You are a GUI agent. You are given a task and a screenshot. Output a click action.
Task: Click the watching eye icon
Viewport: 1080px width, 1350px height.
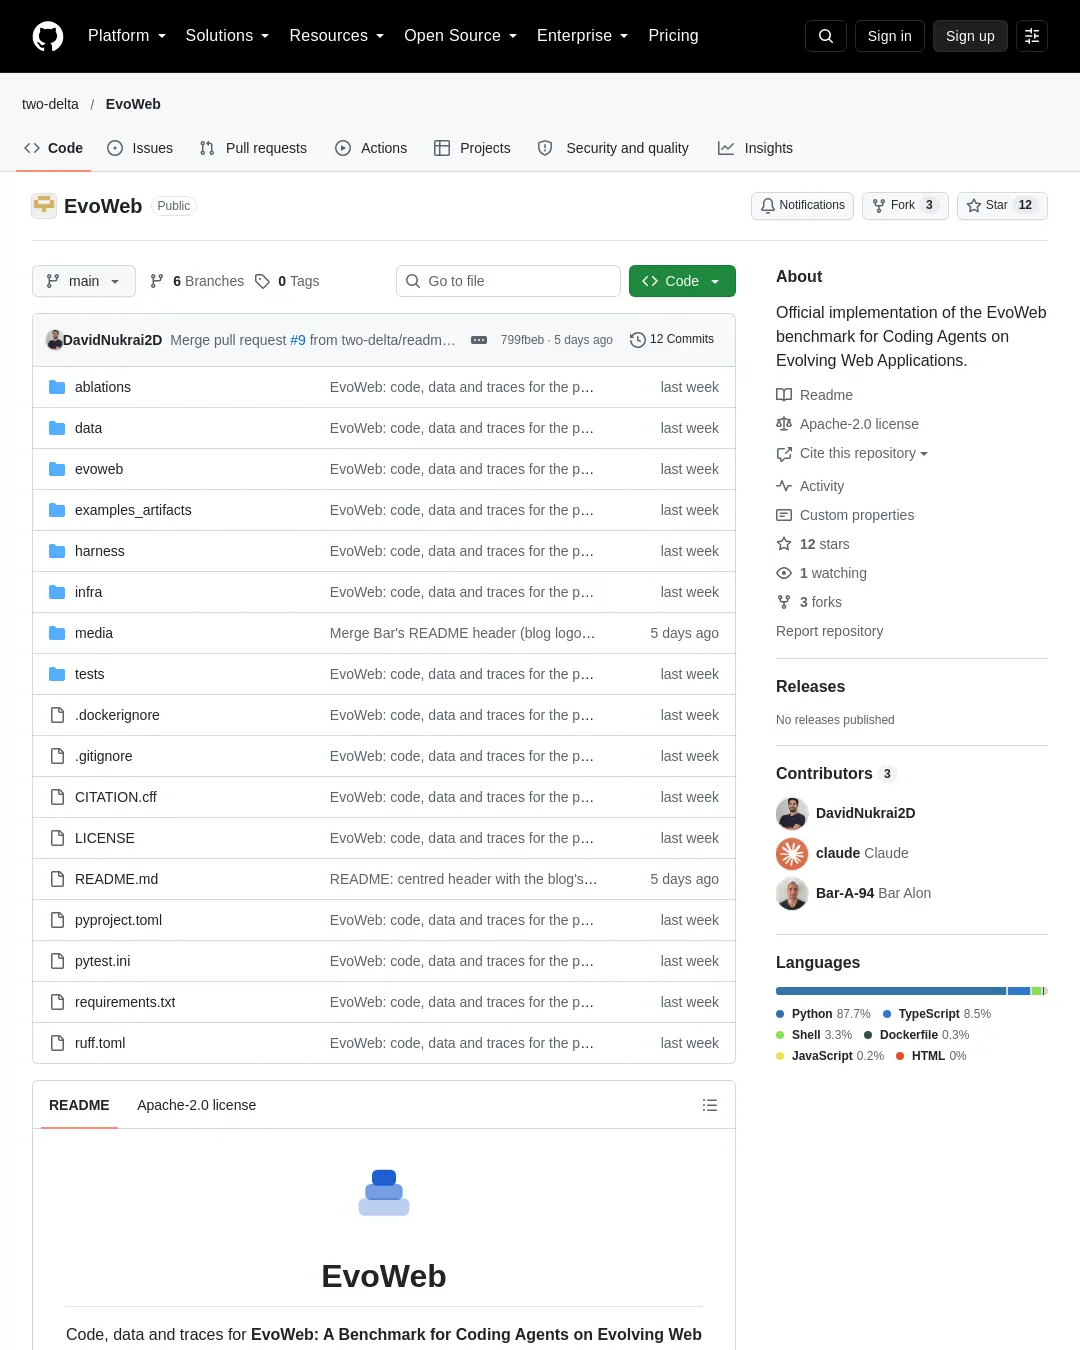point(784,573)
